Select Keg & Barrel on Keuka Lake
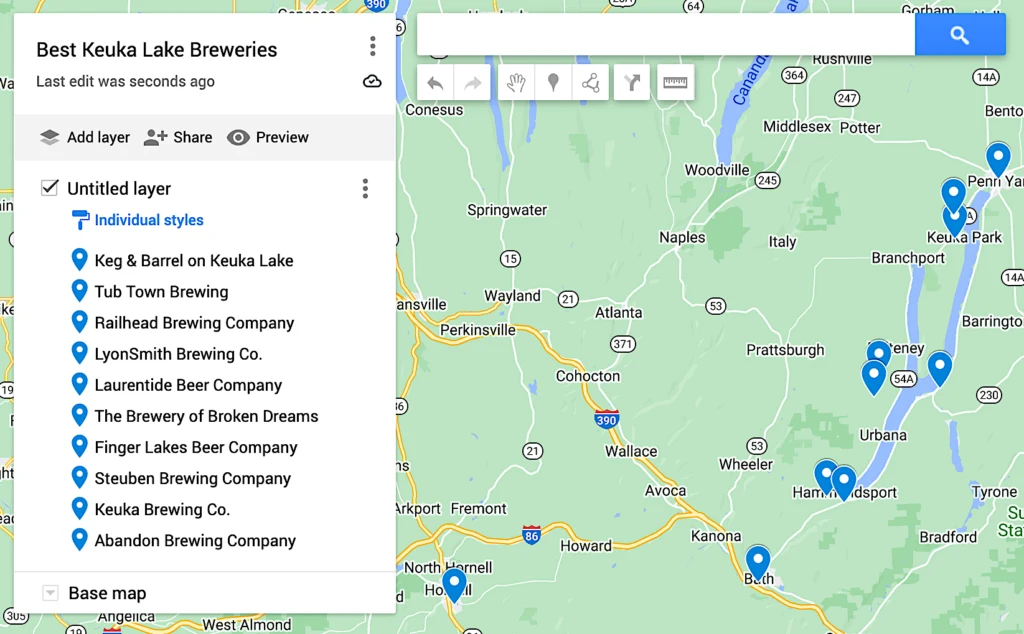Image resolution: width=1024 pixels, height=634 pixels. [x=194, y=261]
